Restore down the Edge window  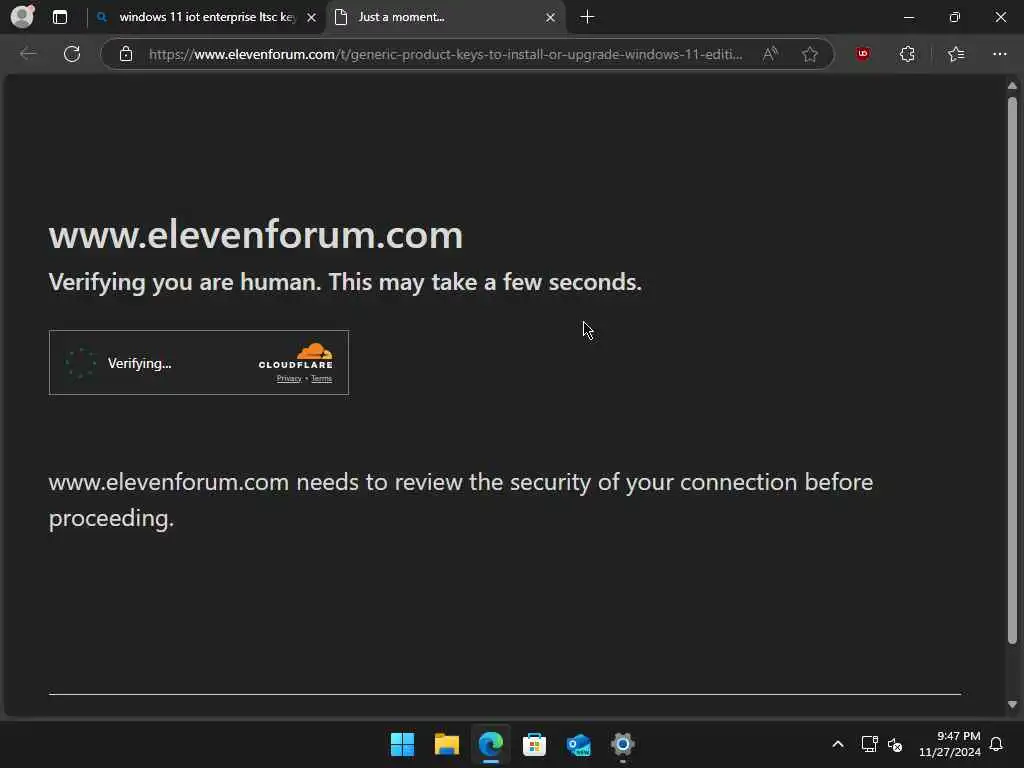coord(955,17)
